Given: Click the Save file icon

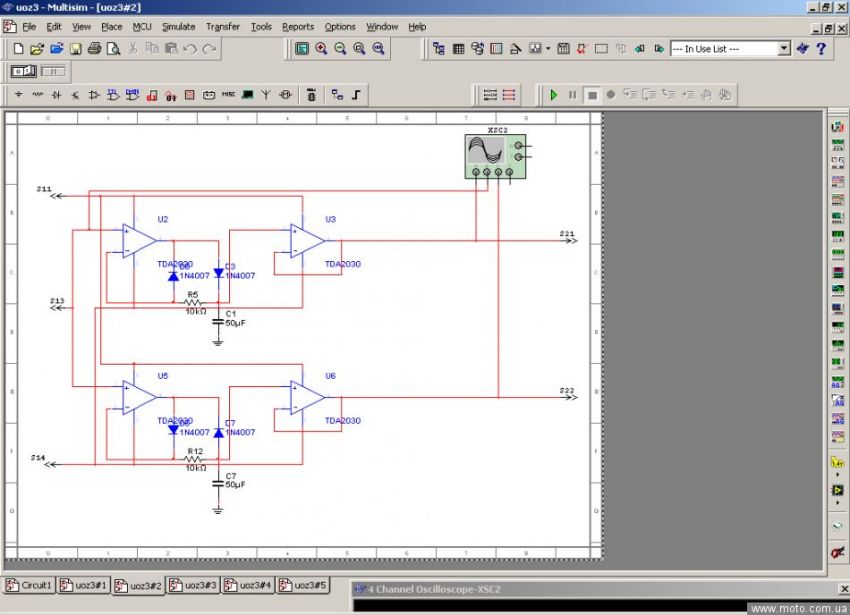Looking at the screenshot, I should [75, 48].
